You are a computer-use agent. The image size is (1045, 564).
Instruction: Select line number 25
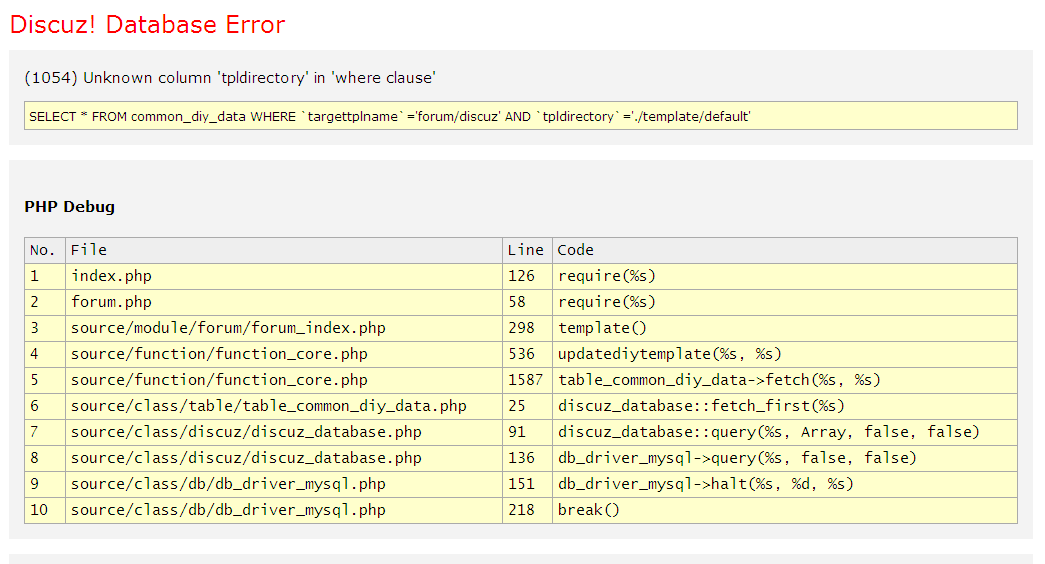[x=527, y=406]
